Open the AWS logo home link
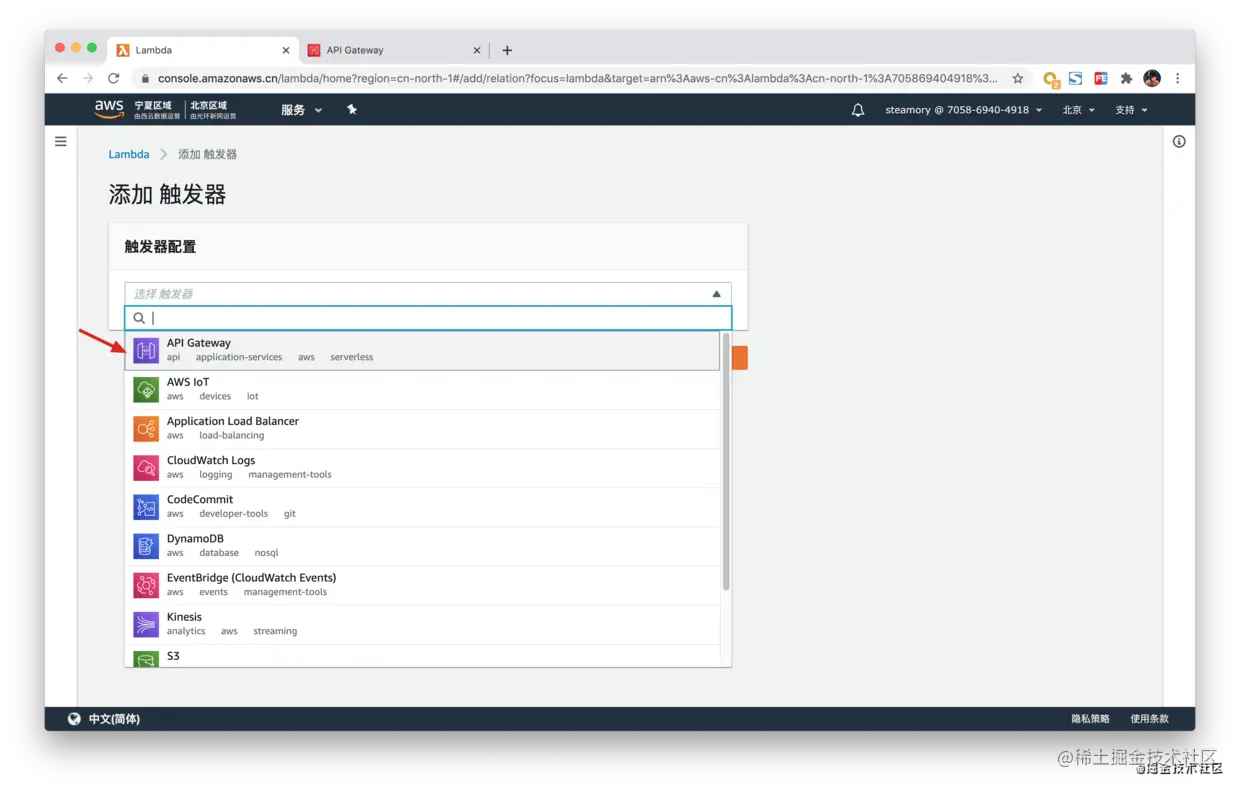 click(109, 109)
